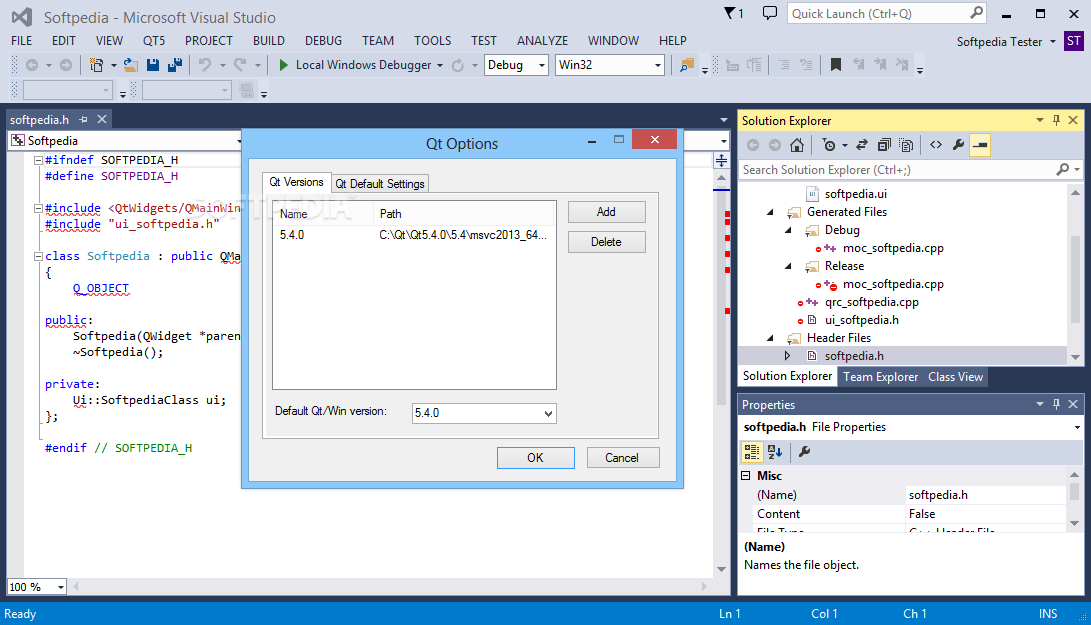Click Add in the Qt Options dialog
The image size is (1091, 625).
click(606, 212)
